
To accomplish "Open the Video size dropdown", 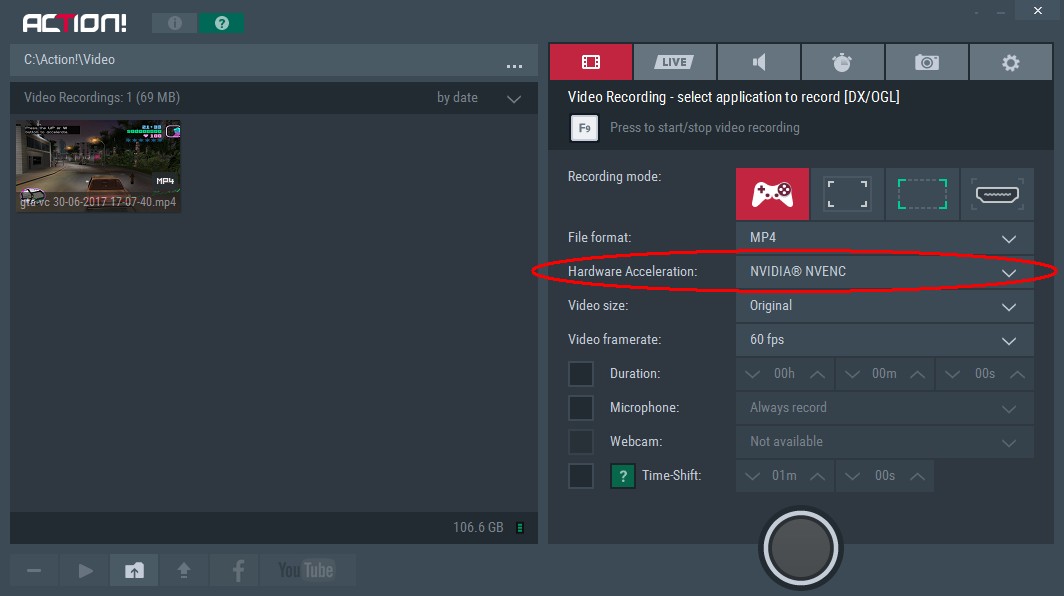I will click(885, 305).
